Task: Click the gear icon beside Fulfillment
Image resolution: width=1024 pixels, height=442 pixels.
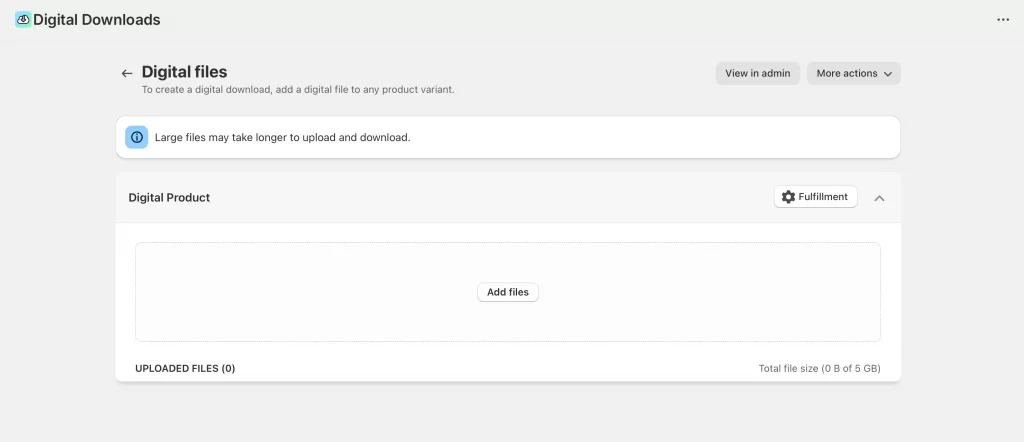Action: pos(788,197)
